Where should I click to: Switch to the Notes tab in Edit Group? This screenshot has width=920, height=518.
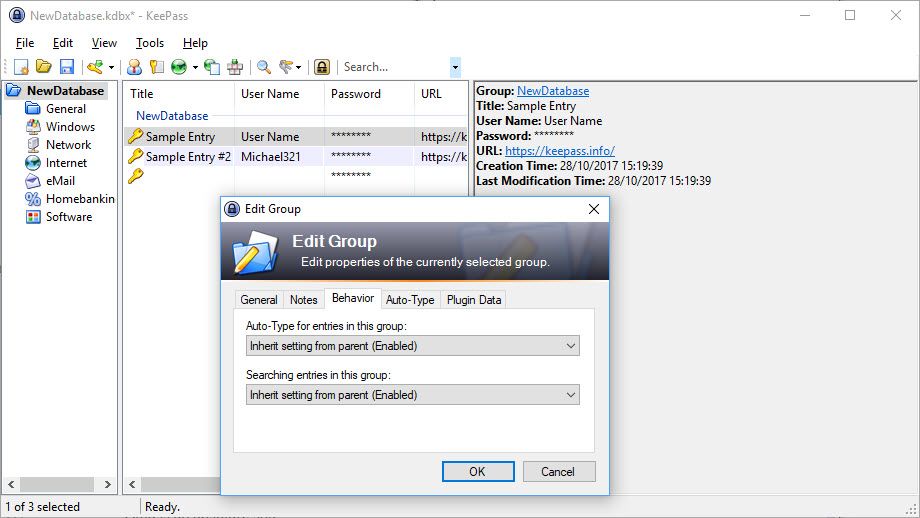coord(303,300)
